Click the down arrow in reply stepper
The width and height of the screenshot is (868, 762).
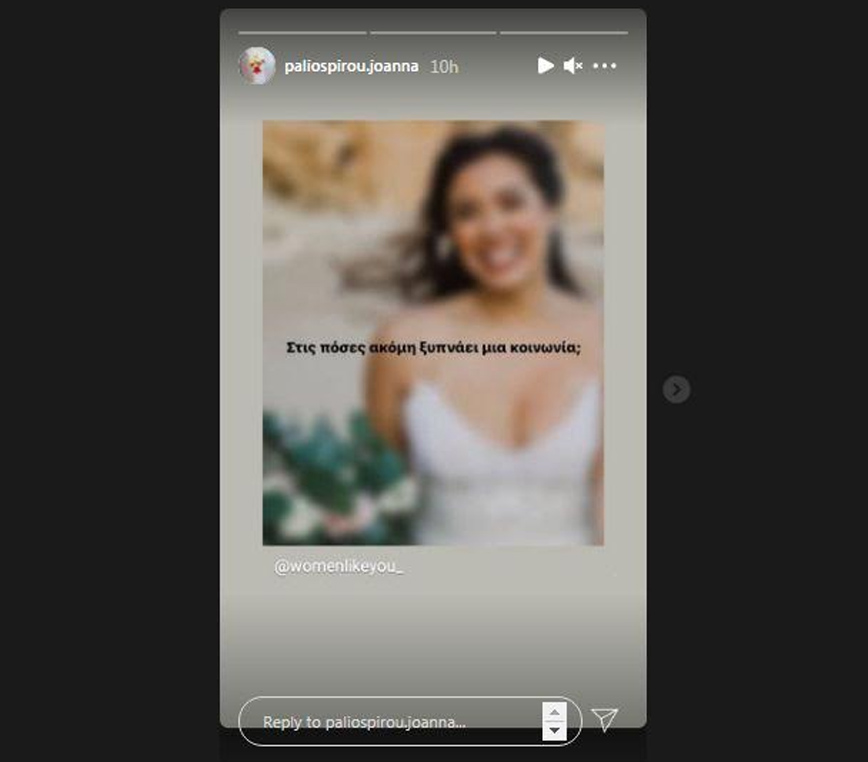coord(554,731)
